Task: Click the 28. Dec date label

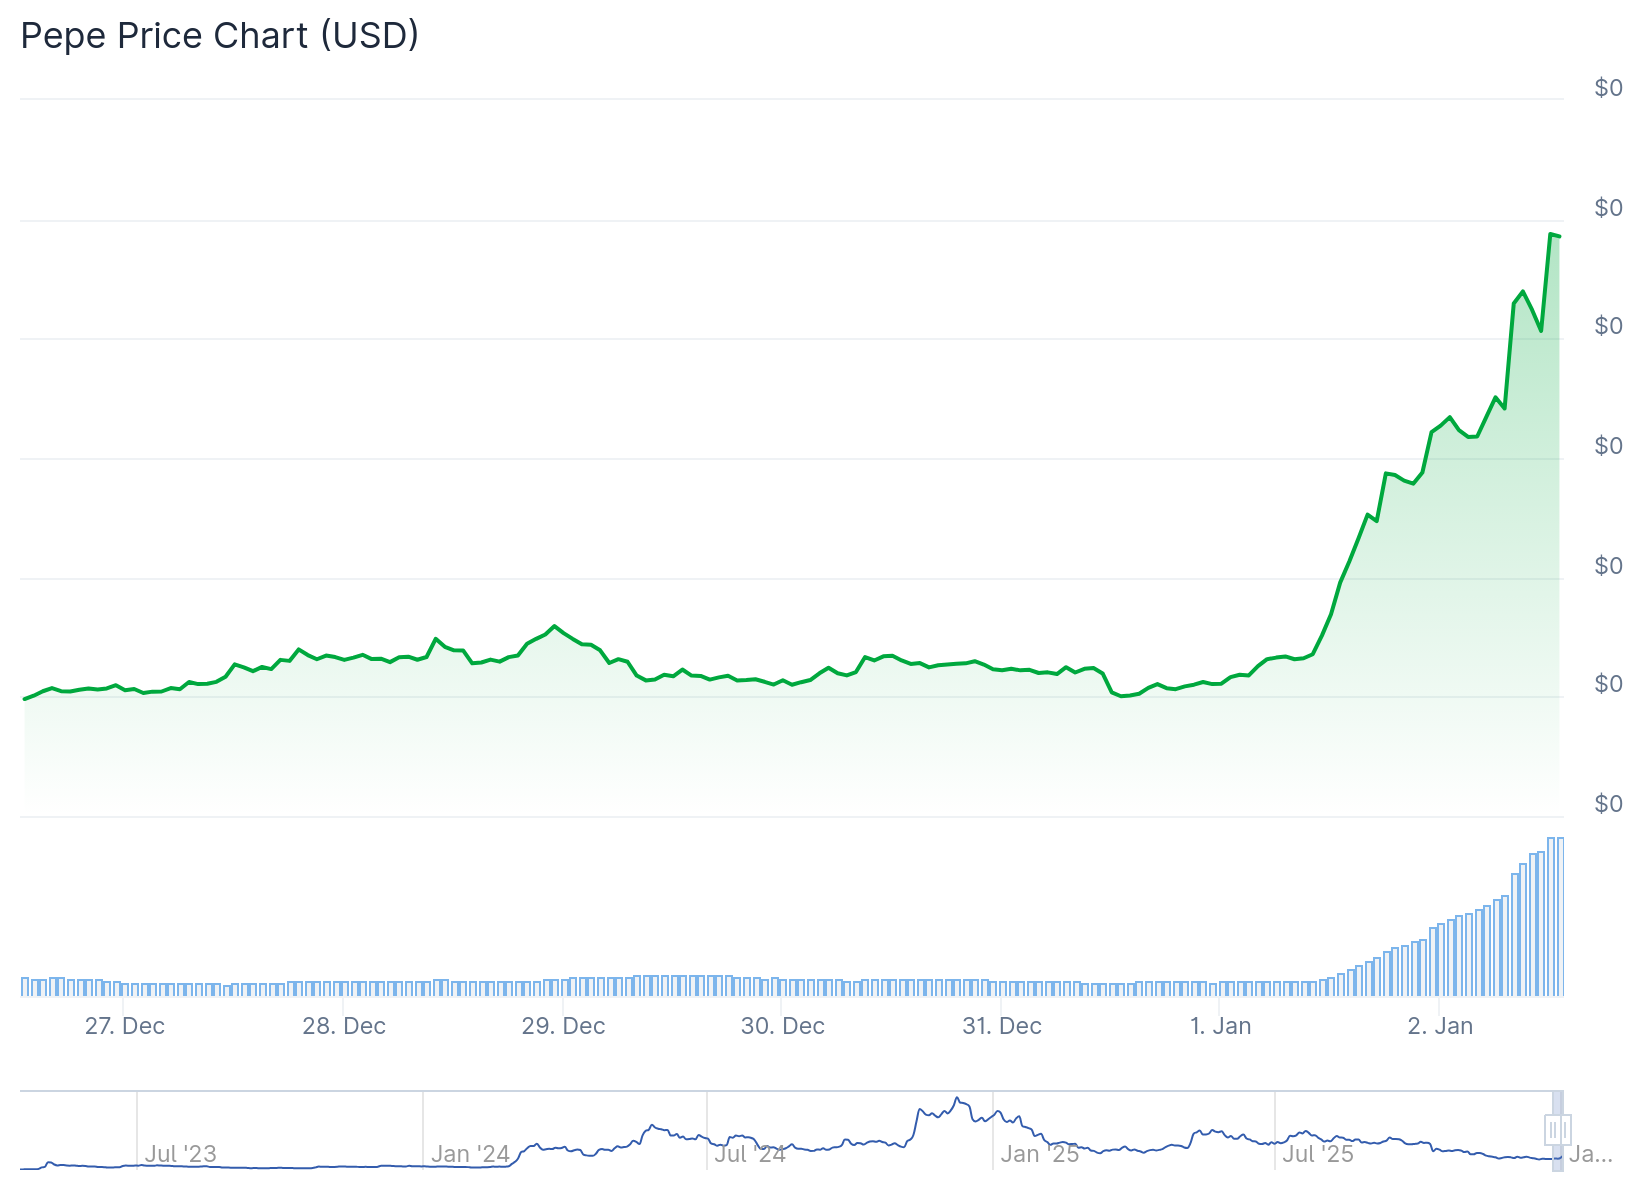Action: pos(344,1026)
